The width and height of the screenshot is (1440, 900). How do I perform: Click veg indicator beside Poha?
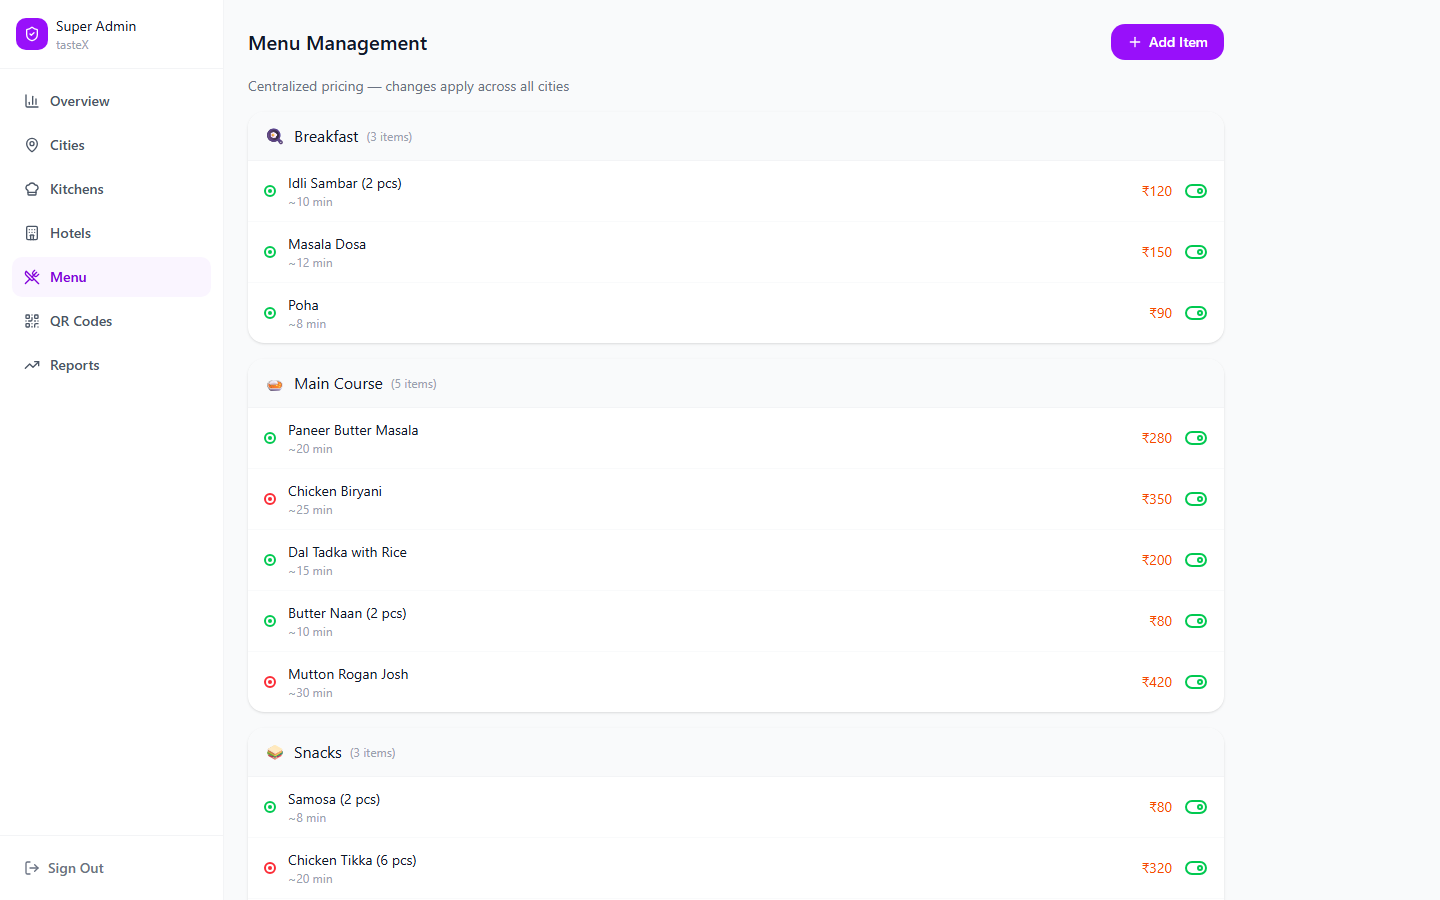click(x=270, y=313)
